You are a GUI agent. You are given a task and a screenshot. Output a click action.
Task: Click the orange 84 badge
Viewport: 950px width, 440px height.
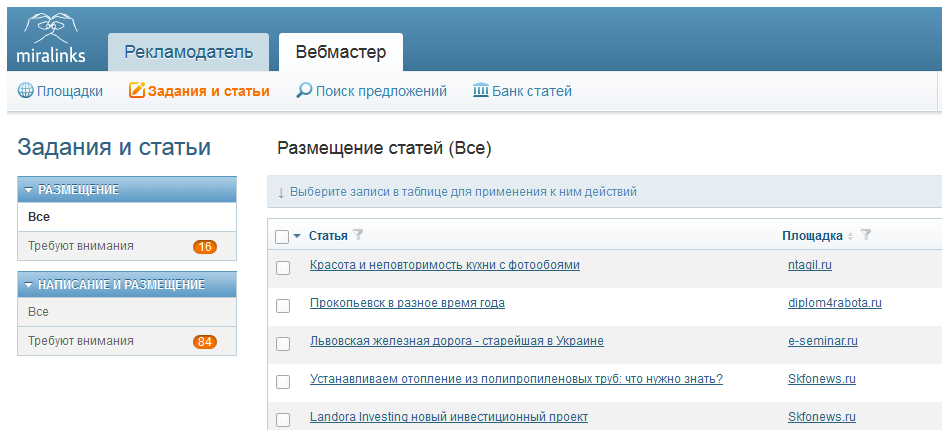click(205, 342)
